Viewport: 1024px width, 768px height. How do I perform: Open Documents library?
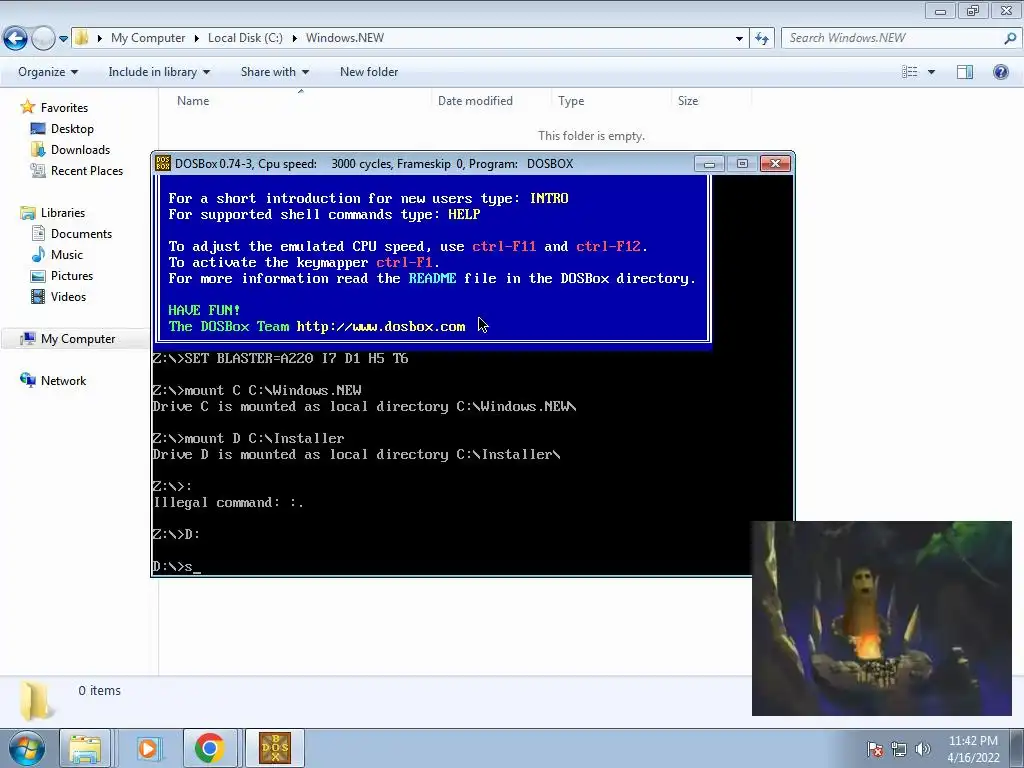tap(72, 233)
